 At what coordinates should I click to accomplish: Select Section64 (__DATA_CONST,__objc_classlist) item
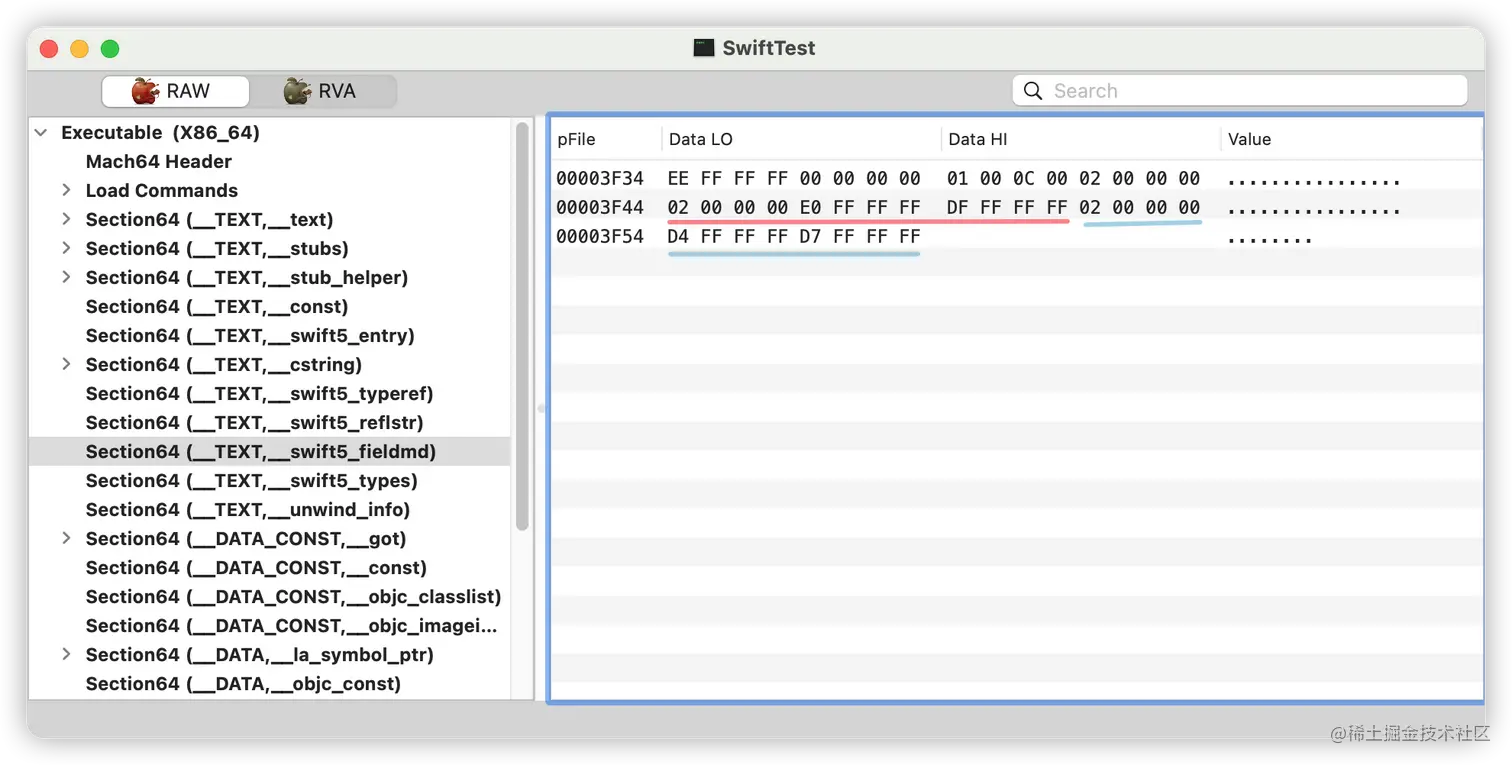coord(293,596)
